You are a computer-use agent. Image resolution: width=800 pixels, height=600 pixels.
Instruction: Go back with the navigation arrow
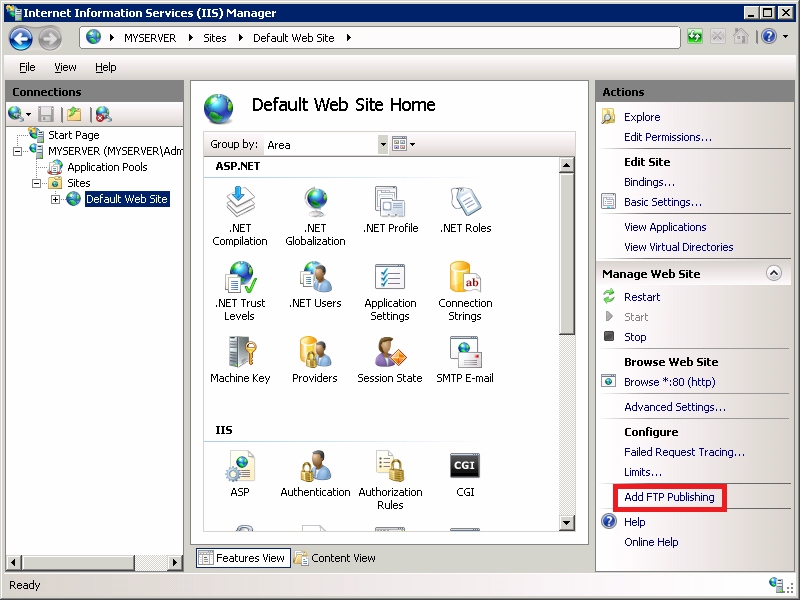click(x=21, y=38)
